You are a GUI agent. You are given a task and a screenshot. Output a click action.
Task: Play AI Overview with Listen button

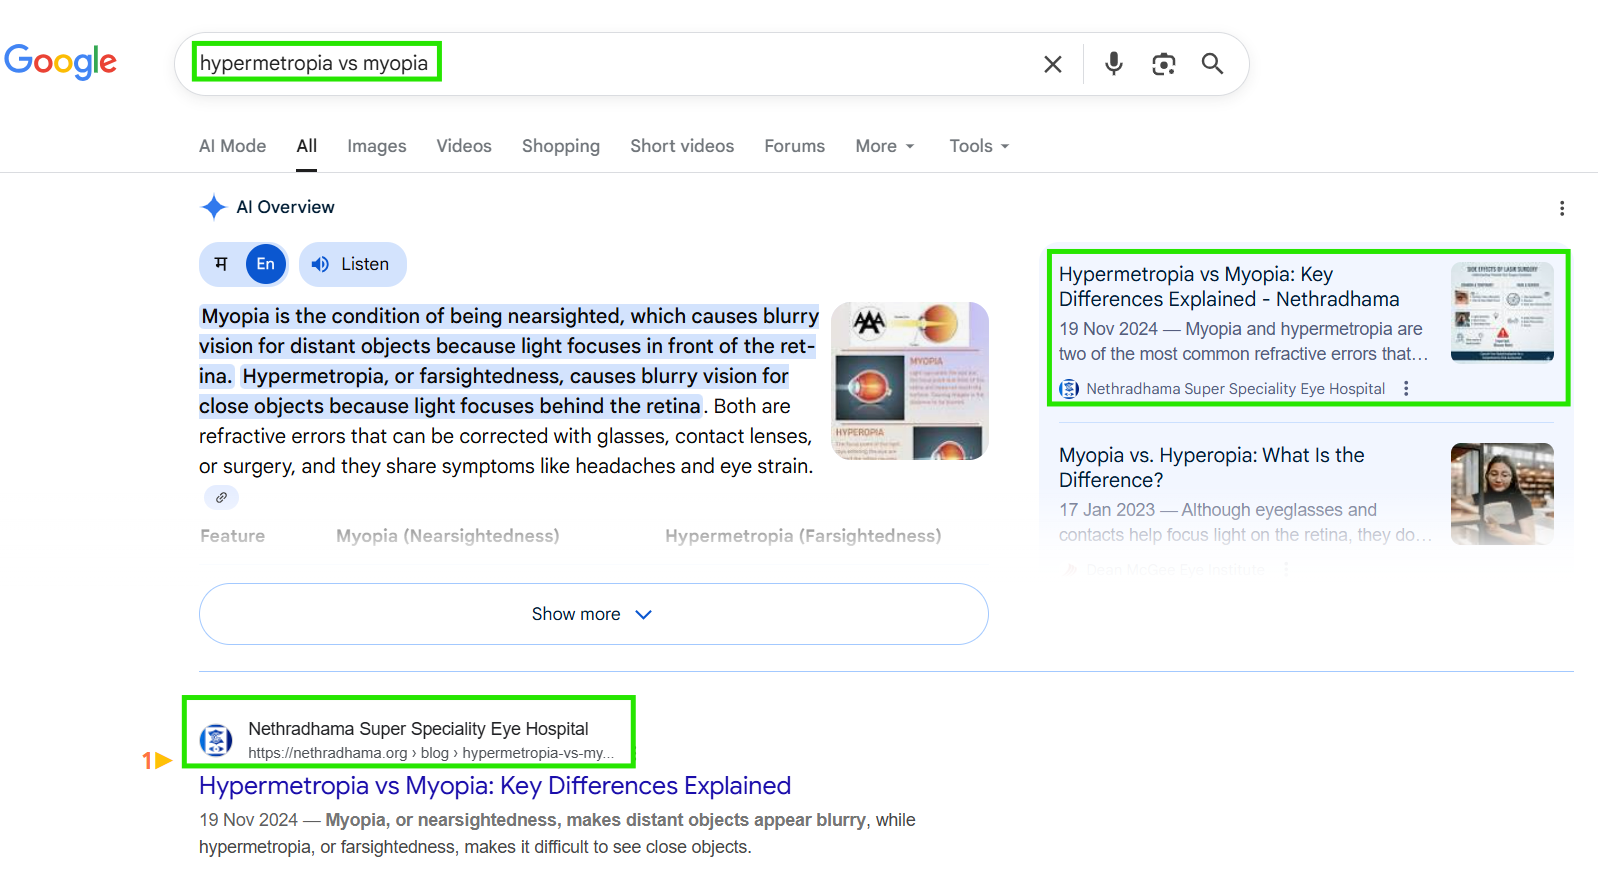[352, 264]
